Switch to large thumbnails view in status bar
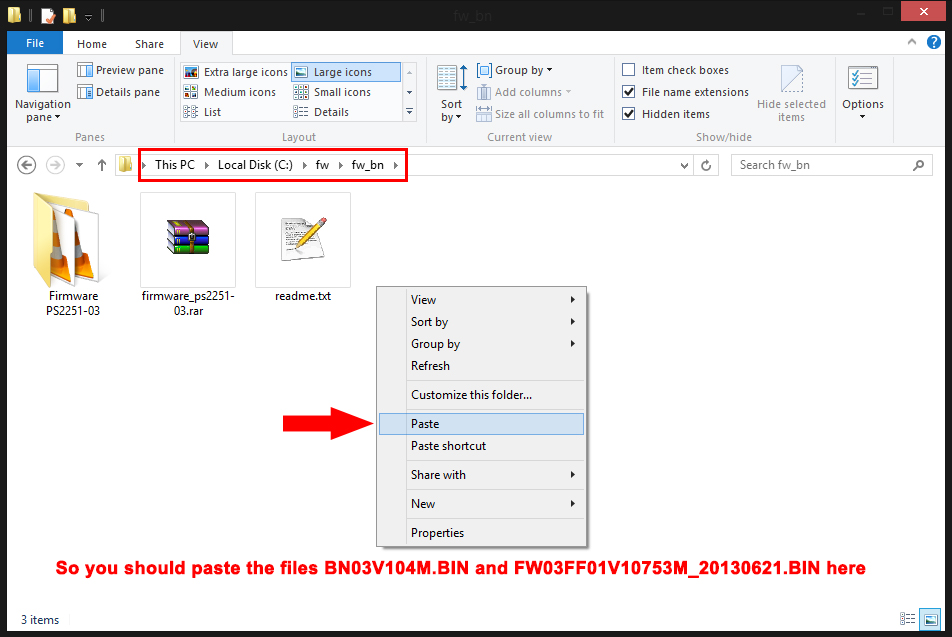Image resolution: width=952 pixels, height=637 pixels. (x=930, y=619)
